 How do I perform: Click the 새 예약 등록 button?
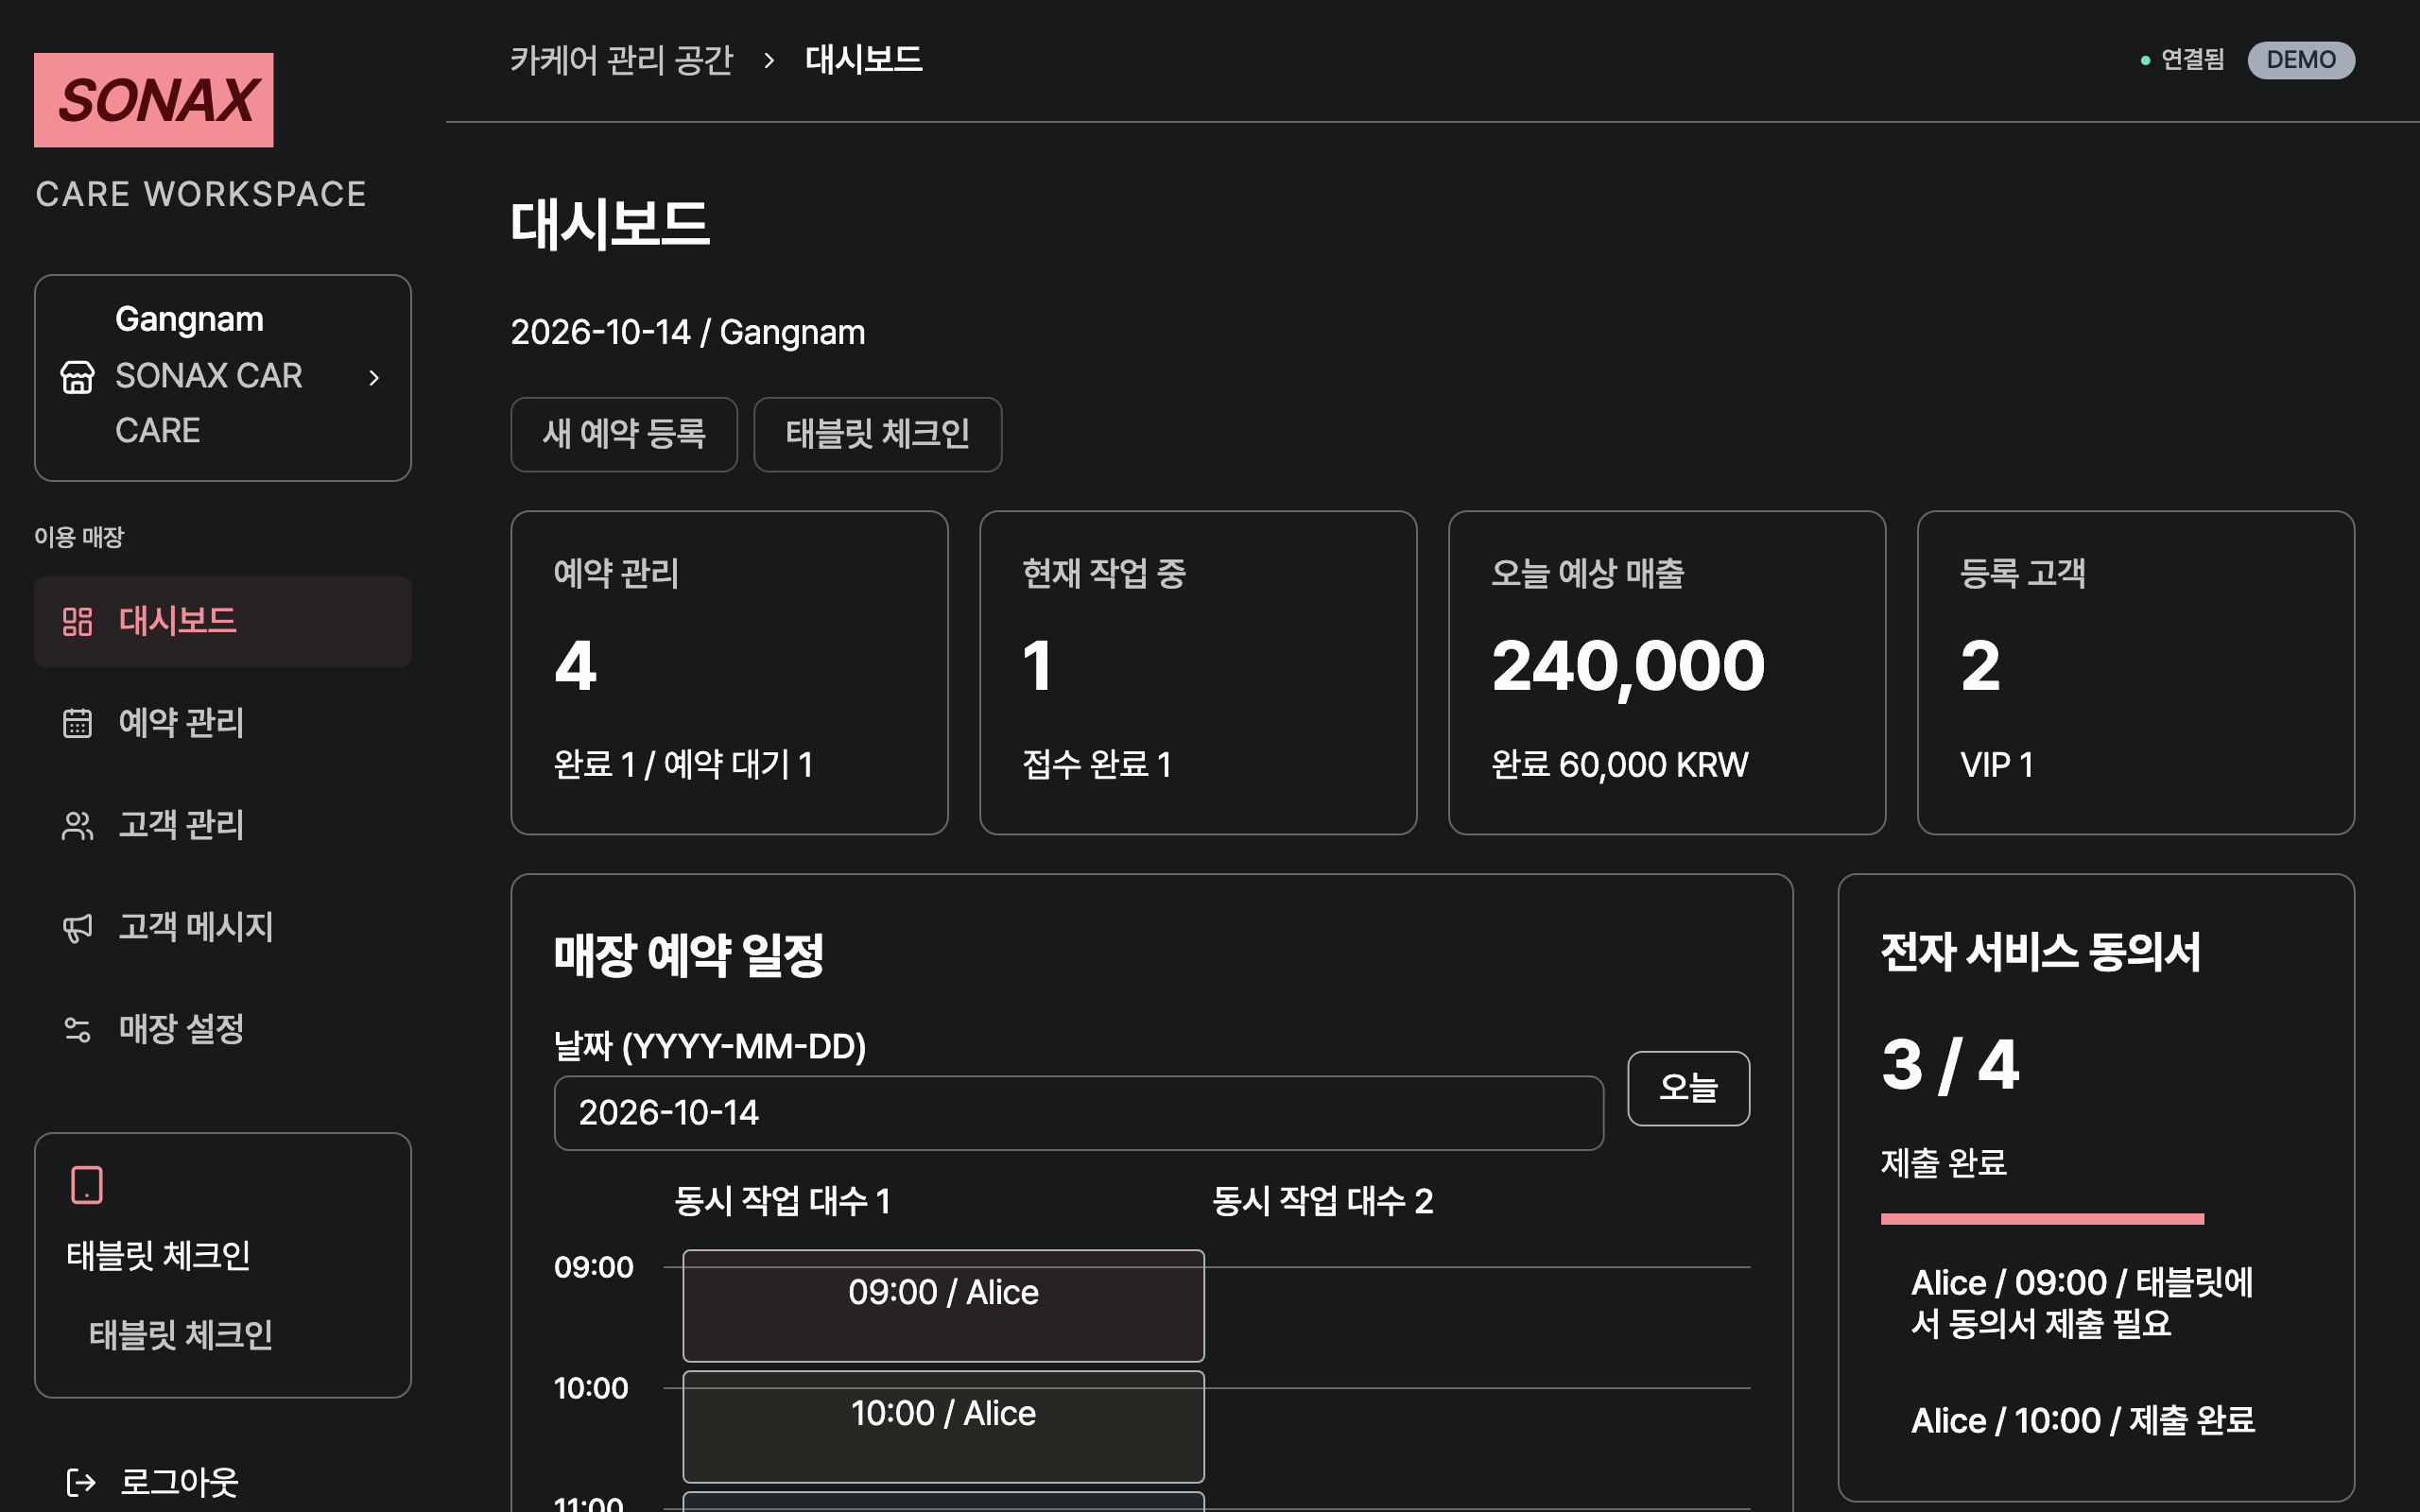point(624,434)
